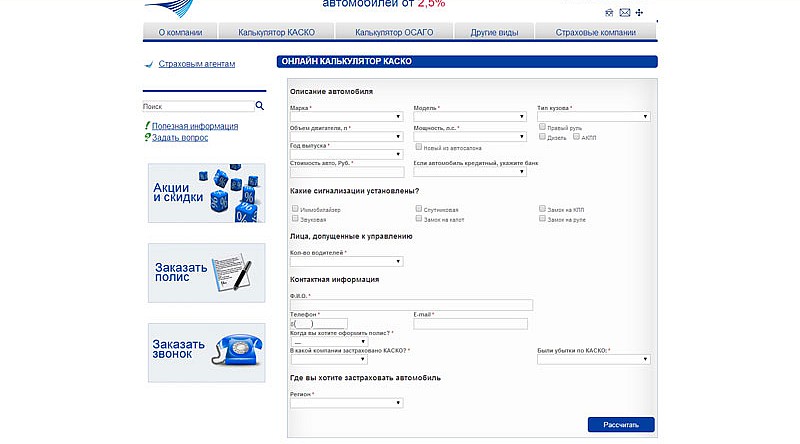The width and height of the screenshot is (800, 444).
Task: Click into the 'Ф.И.О.' input field
Action: (x=411, y=305)
